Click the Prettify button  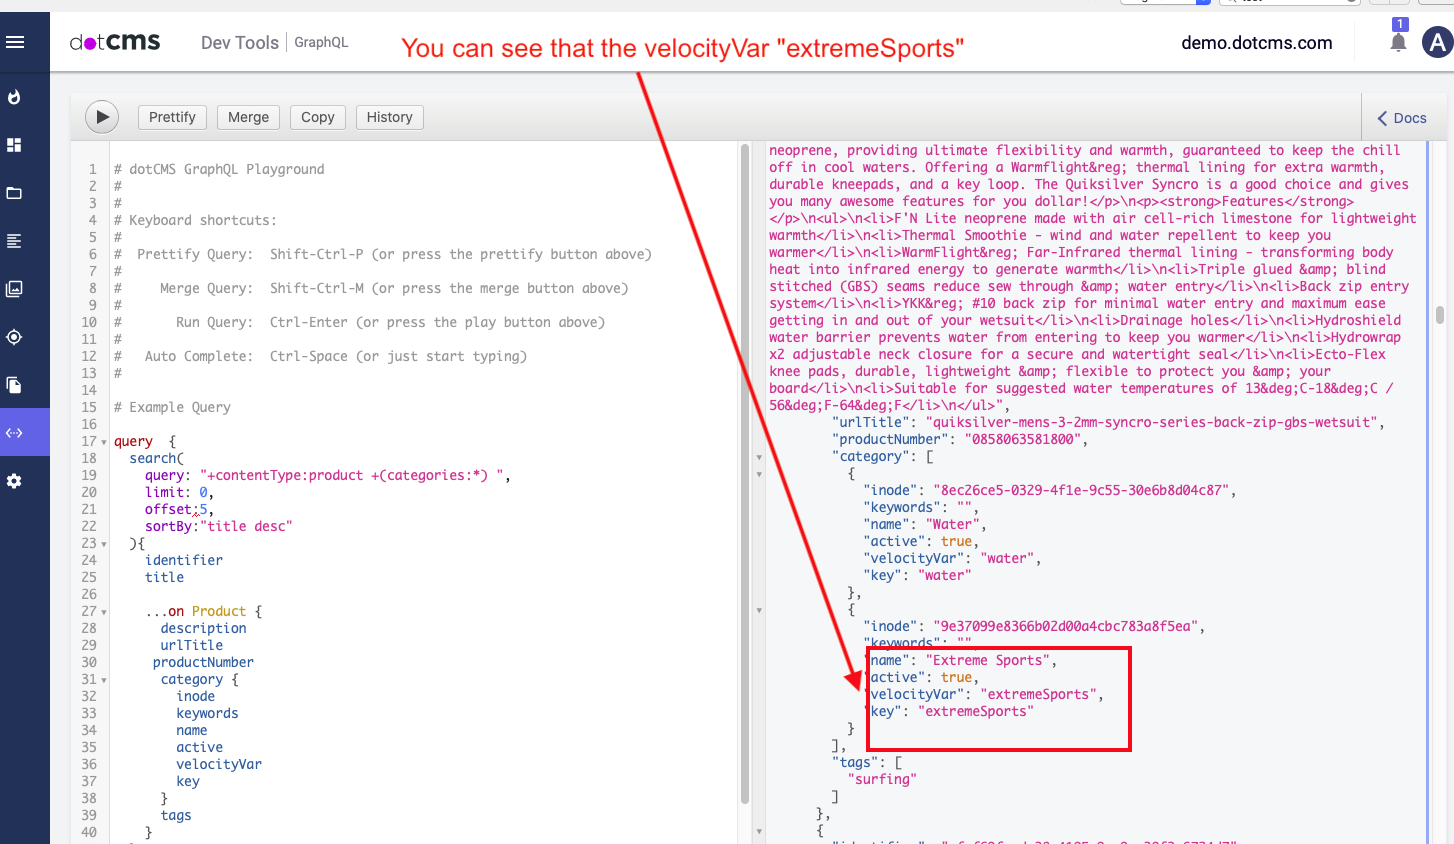tap(171, 117)
